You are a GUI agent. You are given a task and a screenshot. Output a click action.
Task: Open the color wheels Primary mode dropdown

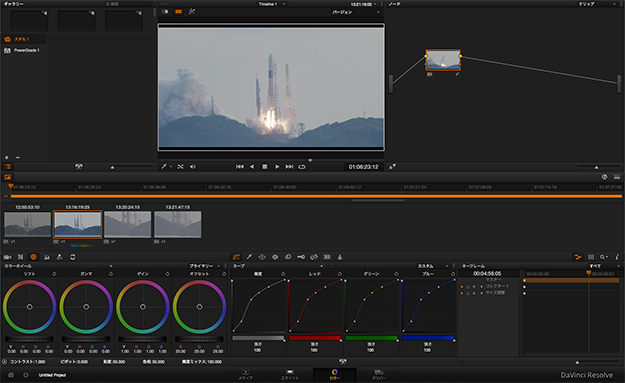pos(204,266)
